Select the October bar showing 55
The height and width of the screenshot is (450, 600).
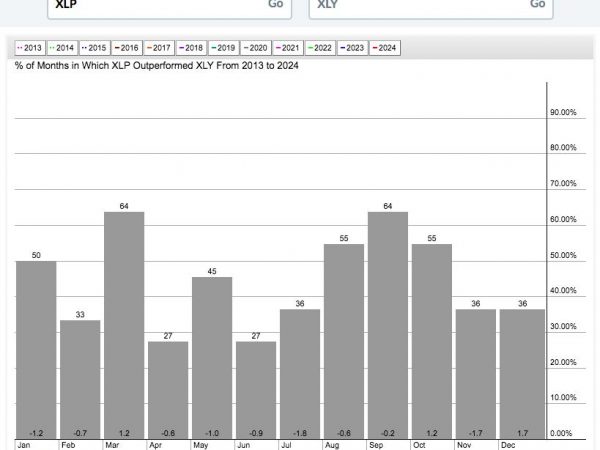click(x=432, y=341)
